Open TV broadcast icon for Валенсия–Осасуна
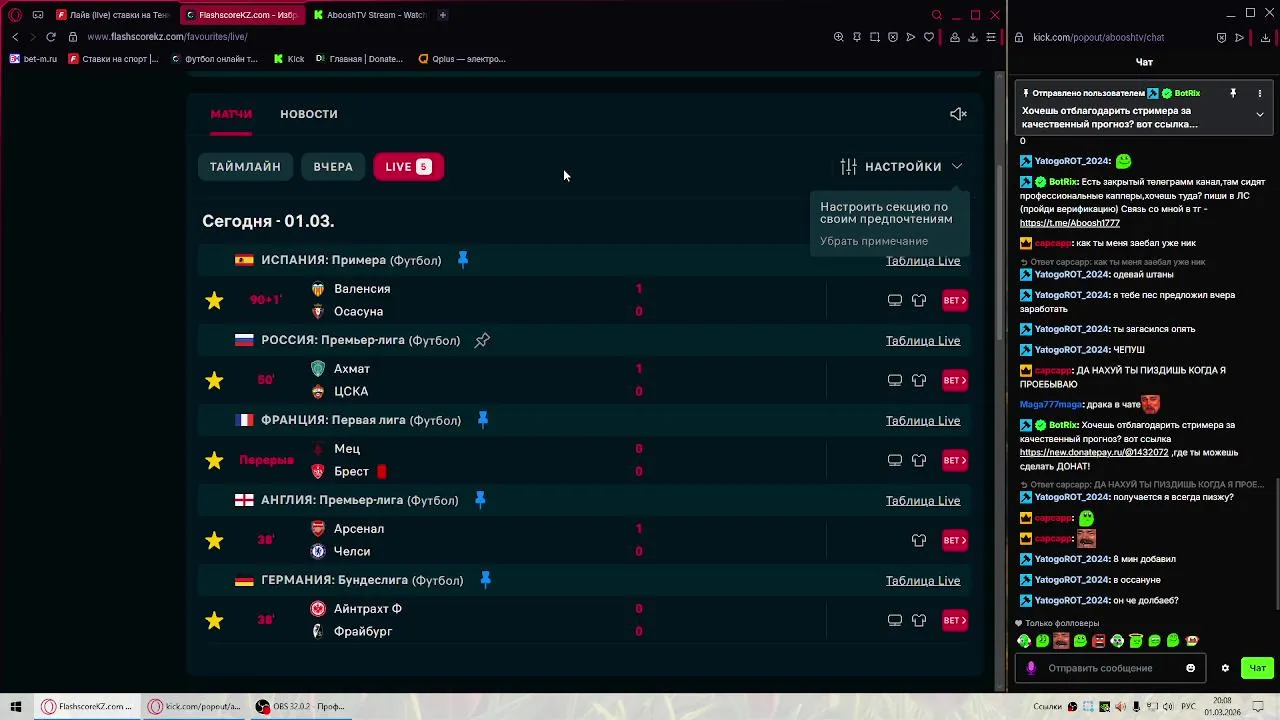Image resolution: width=1280 pixels, height=720 pixels. 895,300
